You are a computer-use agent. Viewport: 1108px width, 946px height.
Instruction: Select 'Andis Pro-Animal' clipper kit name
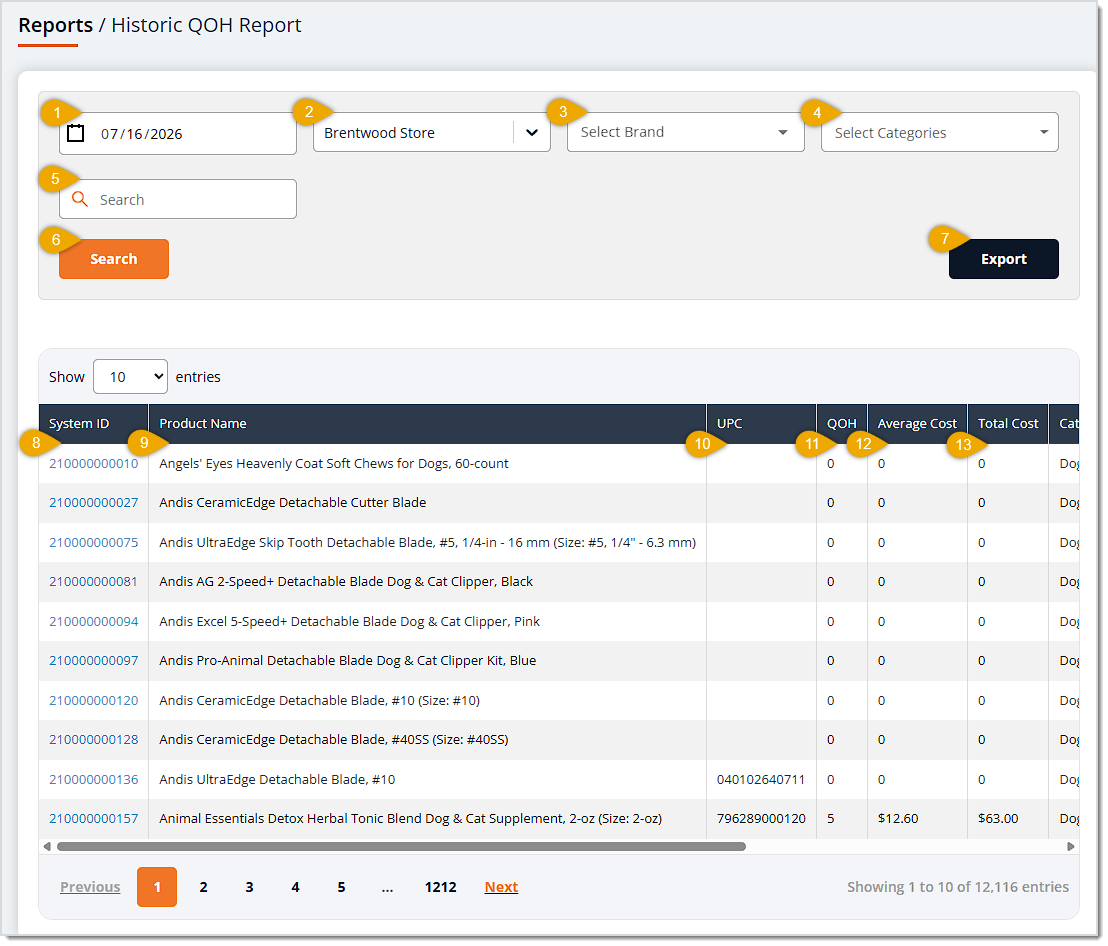pos(349,663)
